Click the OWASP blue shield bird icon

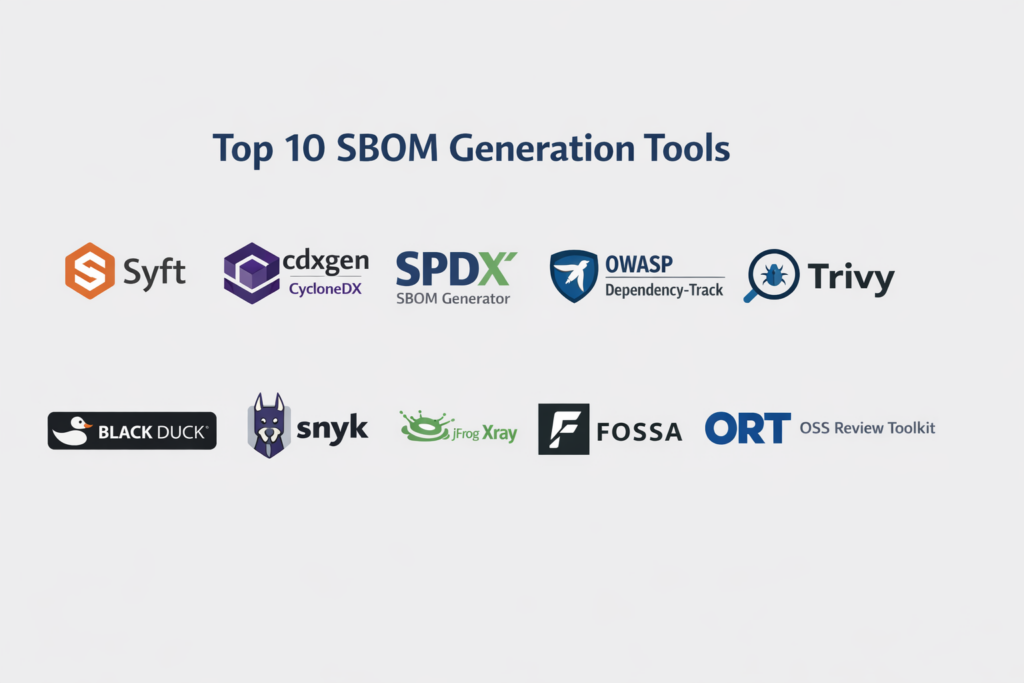574,276
